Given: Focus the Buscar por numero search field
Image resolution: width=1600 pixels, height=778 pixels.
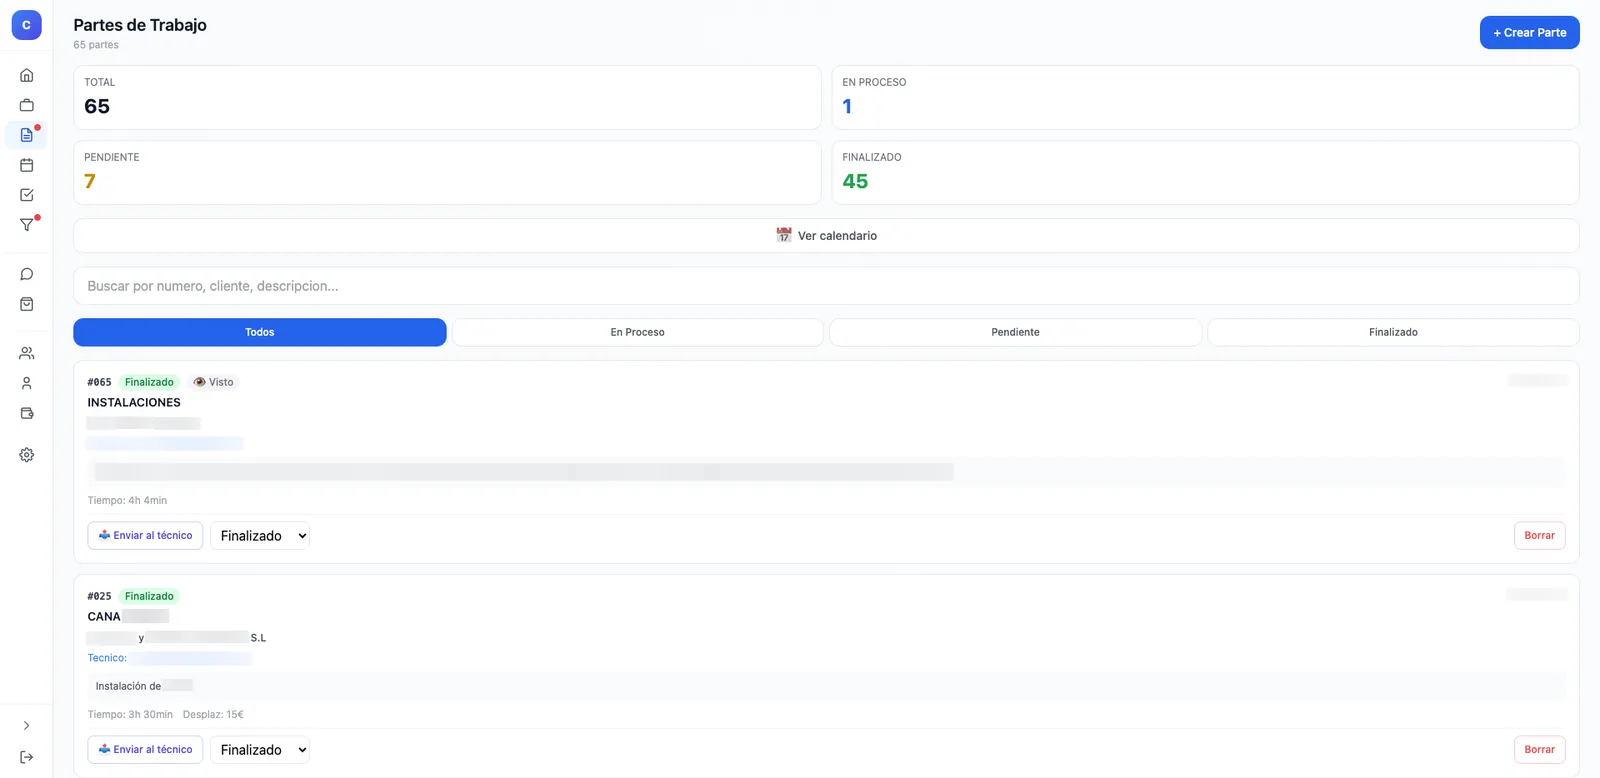Looking at the screenshot, I should (x=827, y=286).
